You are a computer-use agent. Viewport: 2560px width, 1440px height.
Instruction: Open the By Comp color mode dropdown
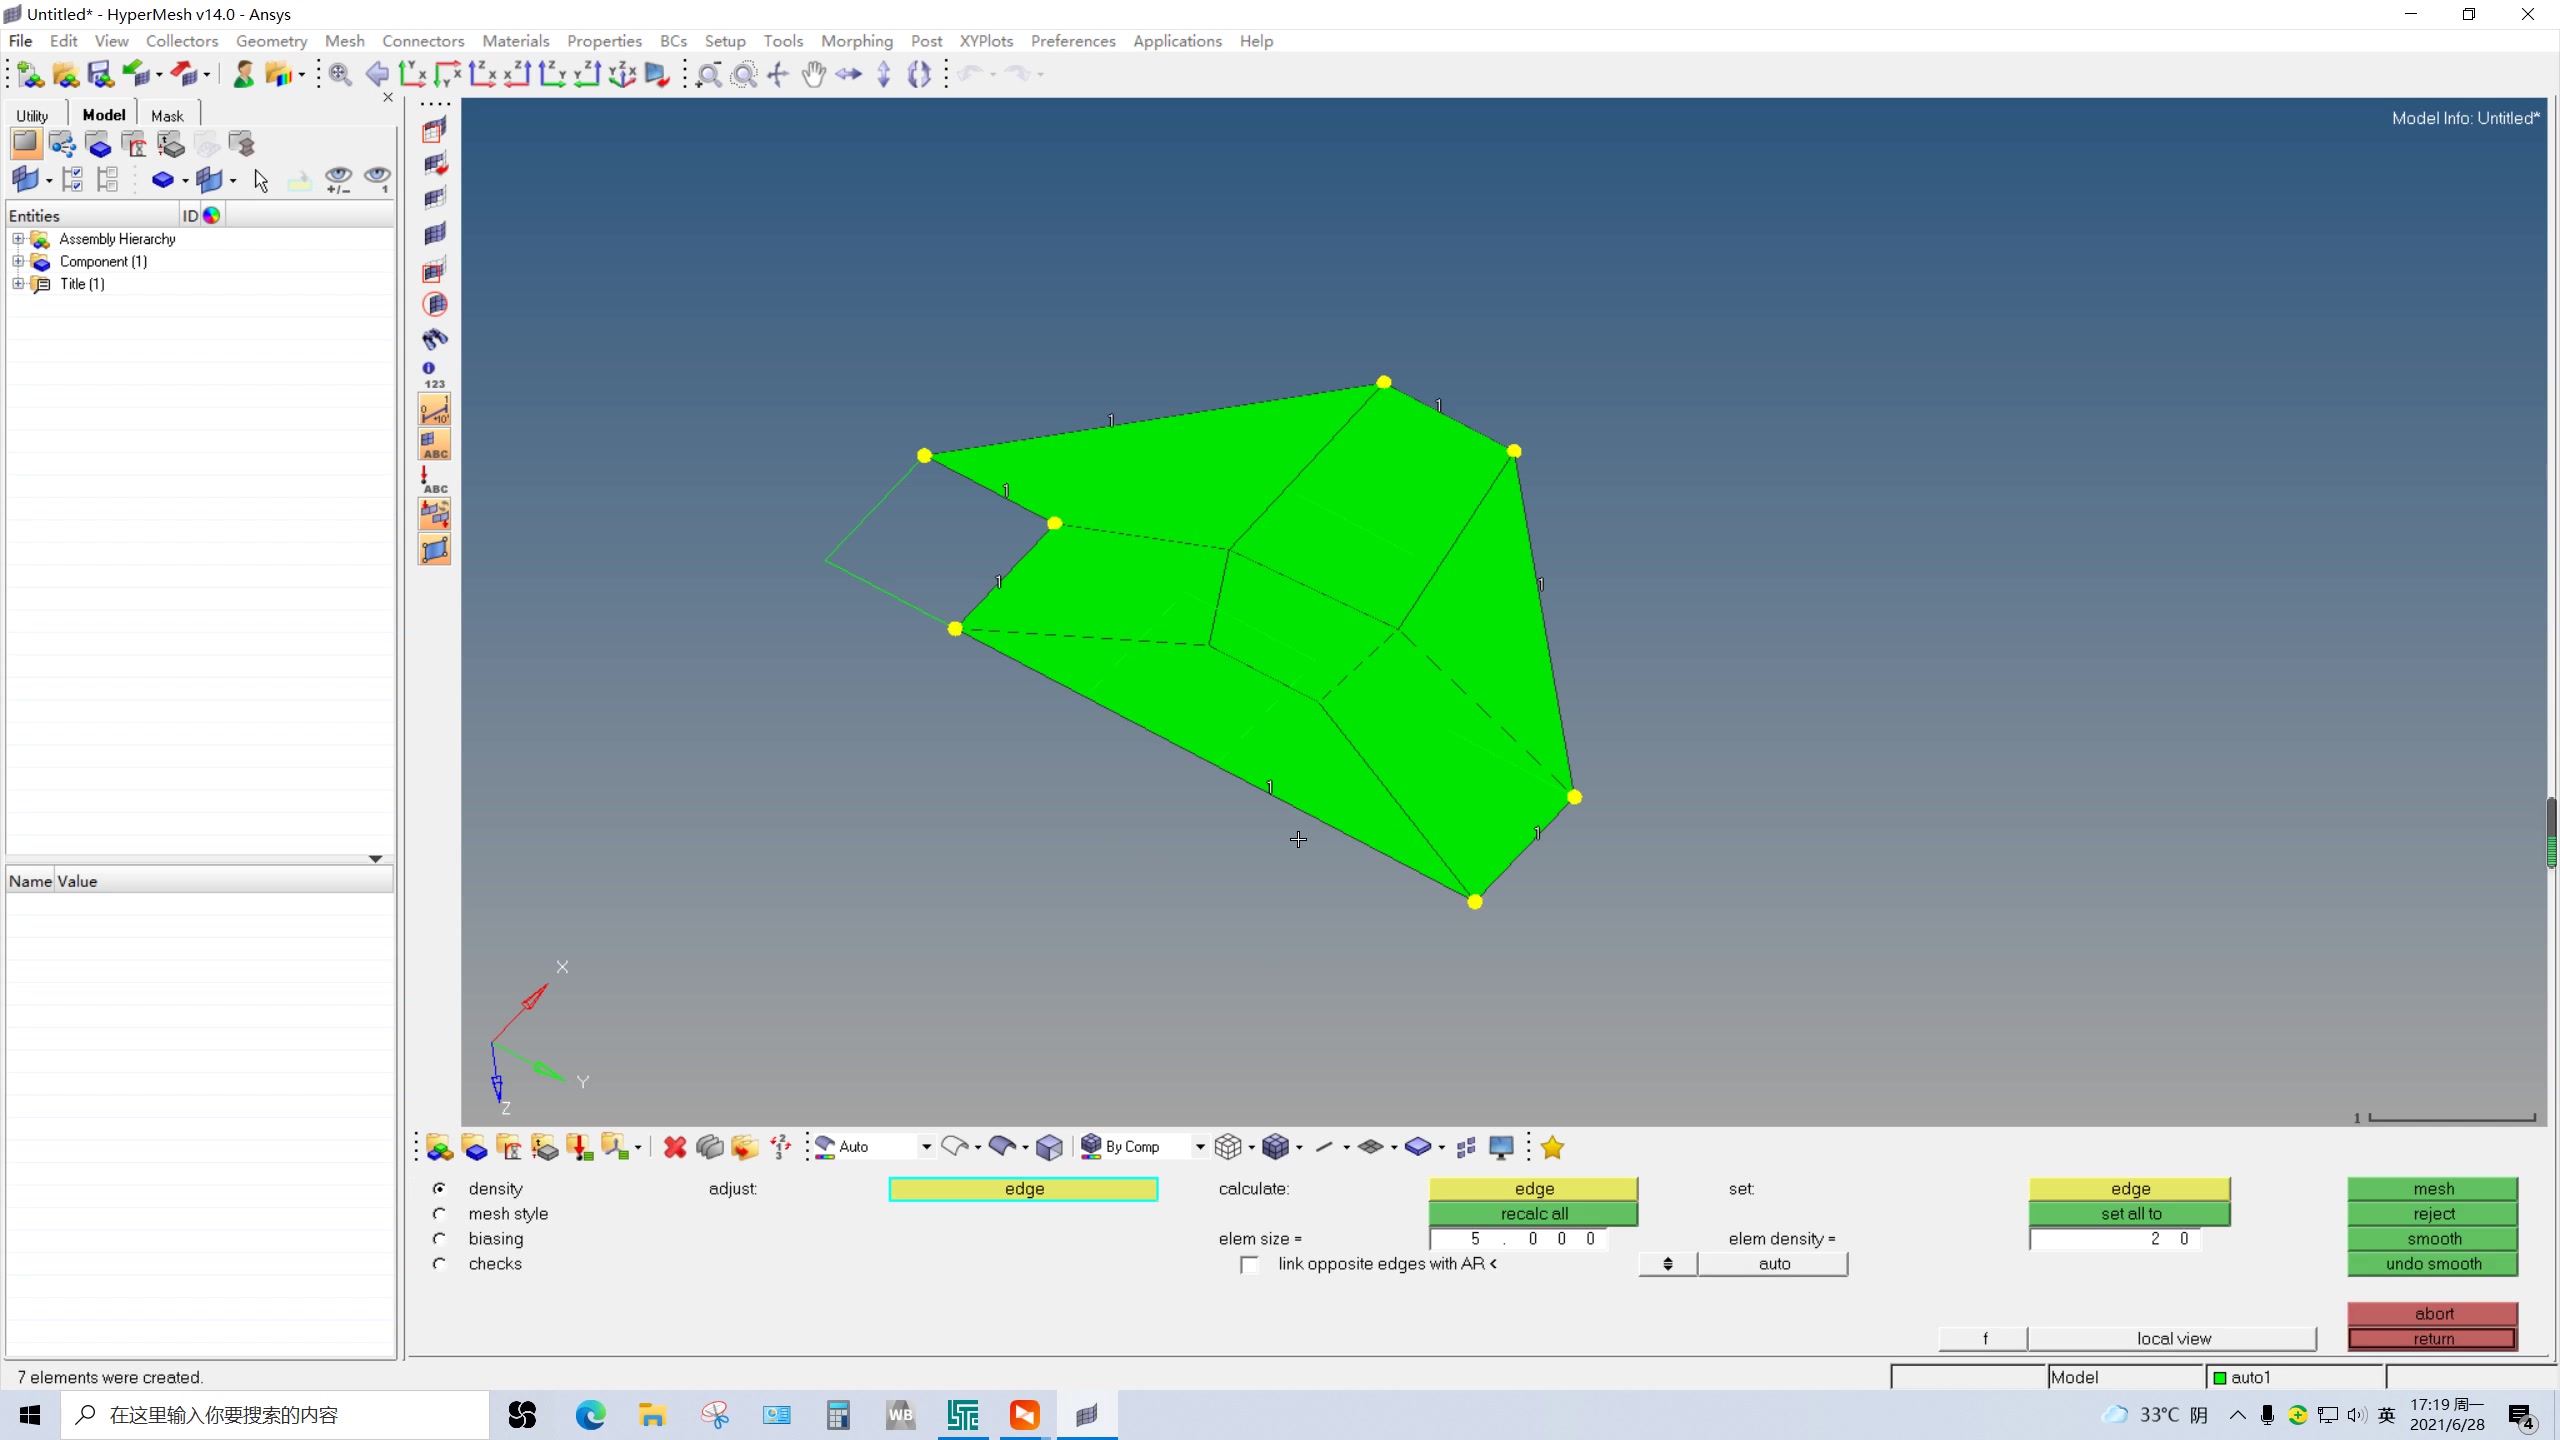[x=1199, y=1147]
